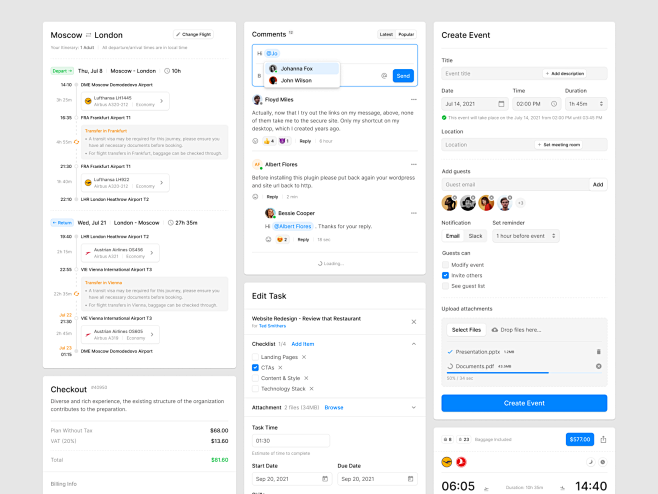This screenshot has width=658, height=494.
Task: Open the Depart dropdown tag
Action: 62,71
